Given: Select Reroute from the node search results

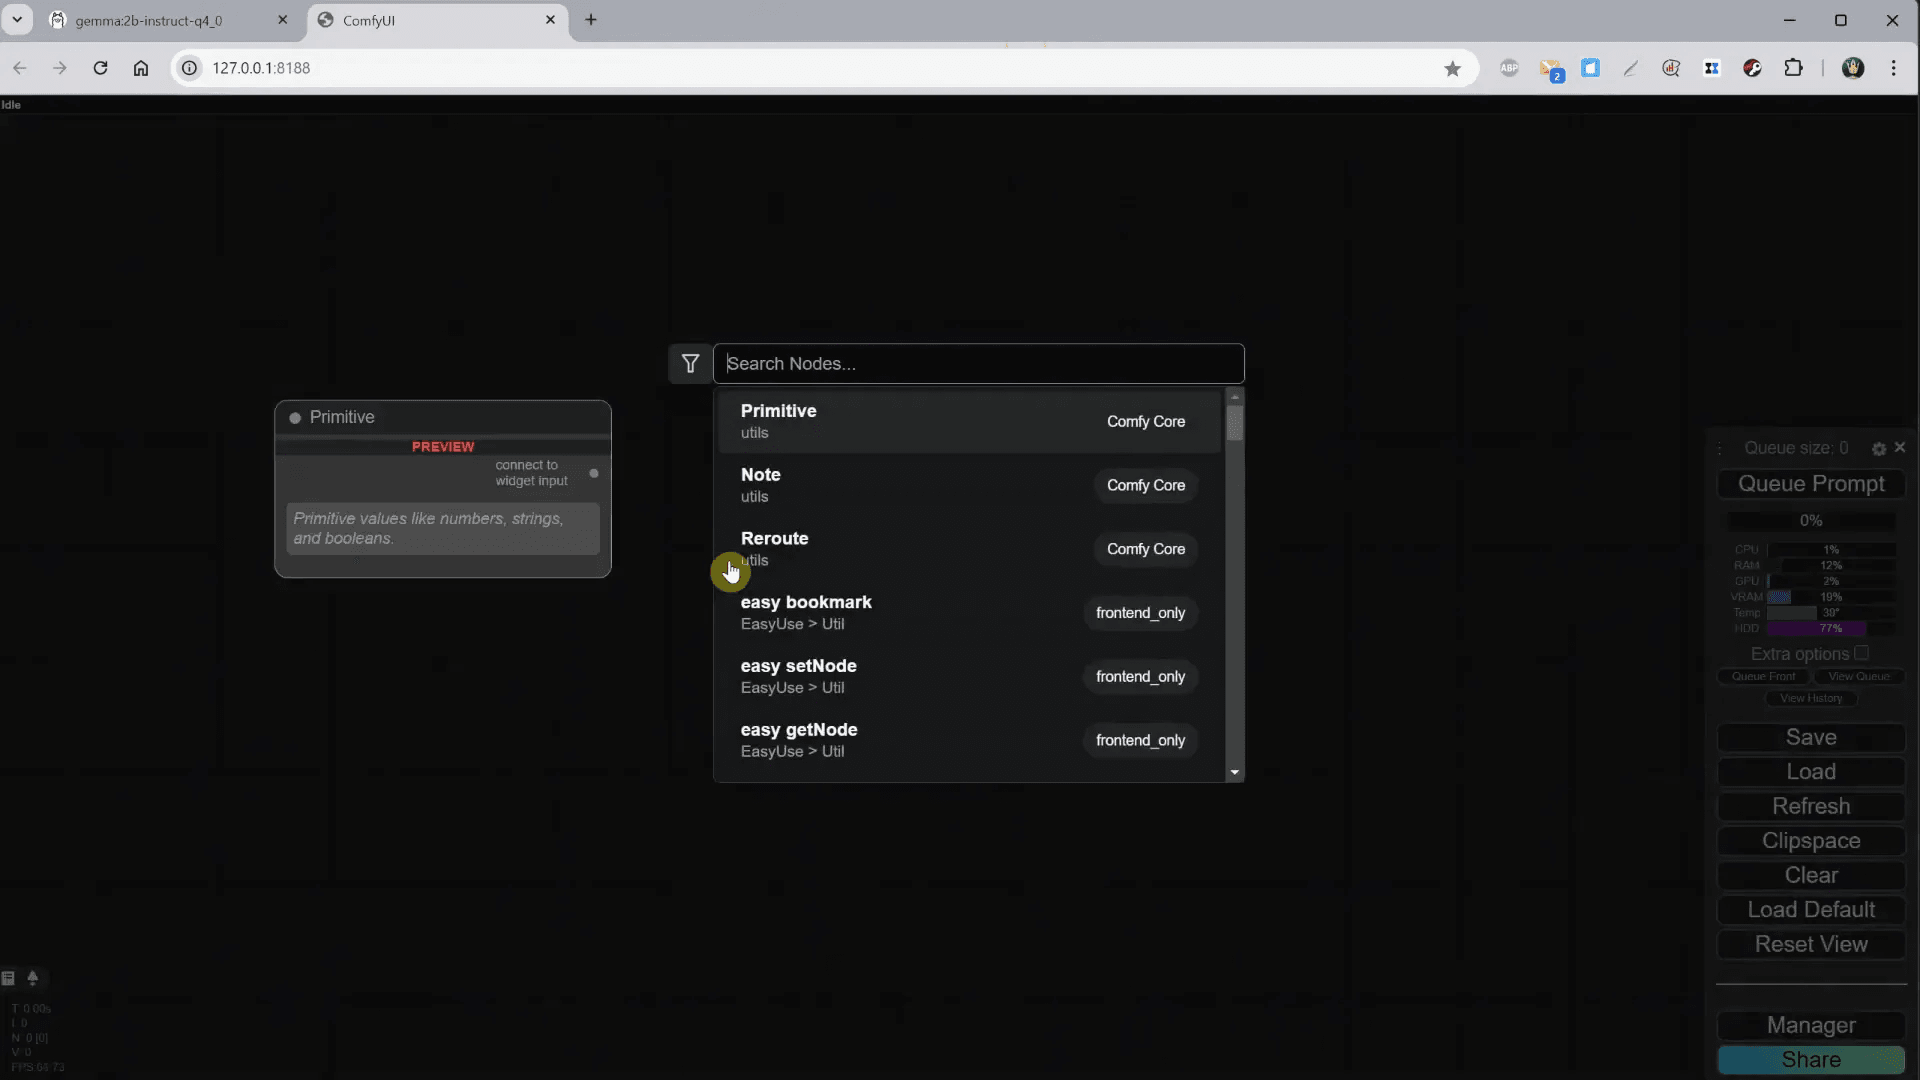Looking at the screenshot, I should click(x=900, y=548).
